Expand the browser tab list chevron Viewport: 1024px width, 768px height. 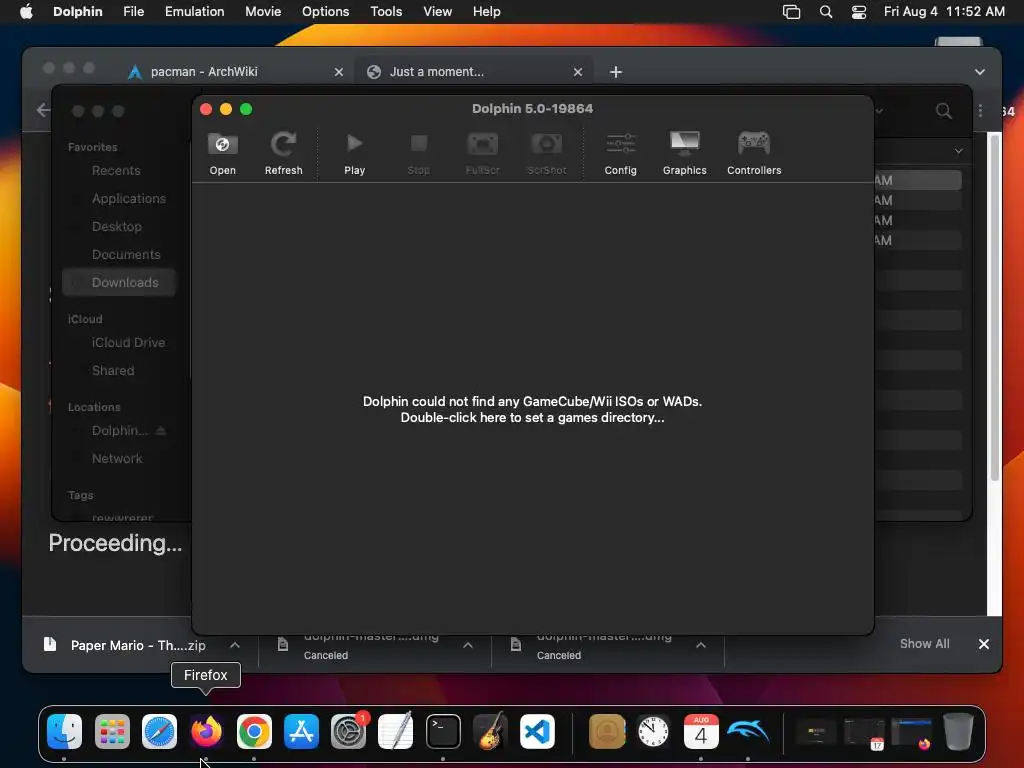980,72
